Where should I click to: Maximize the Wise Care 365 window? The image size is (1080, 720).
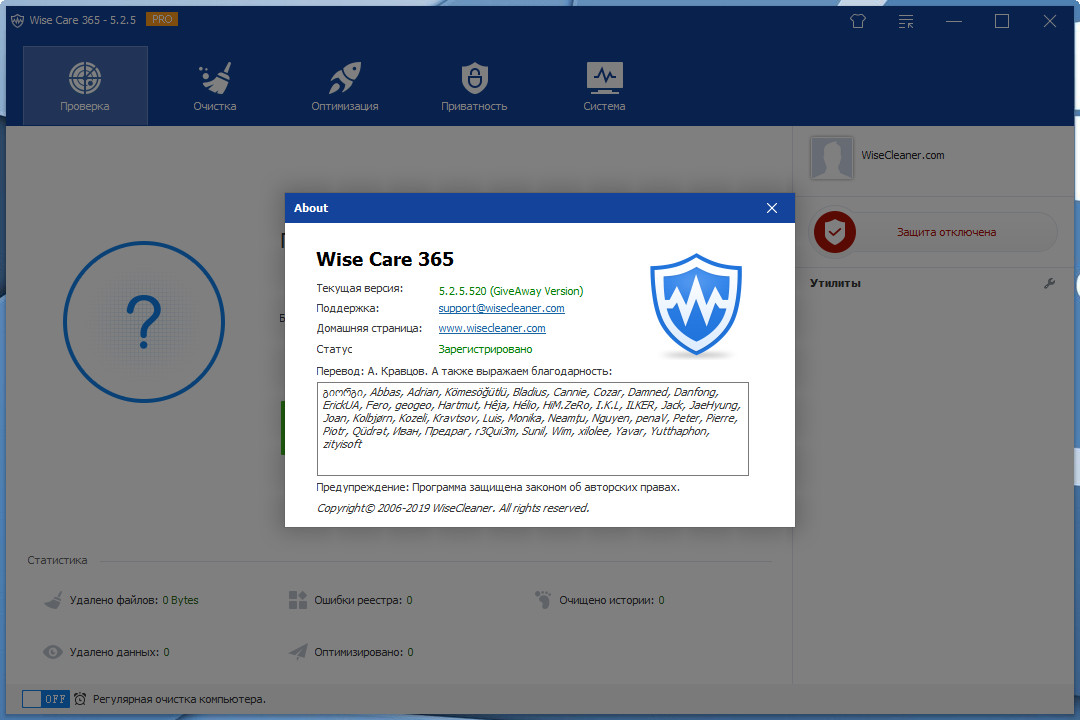click(x=1001, y=21)
